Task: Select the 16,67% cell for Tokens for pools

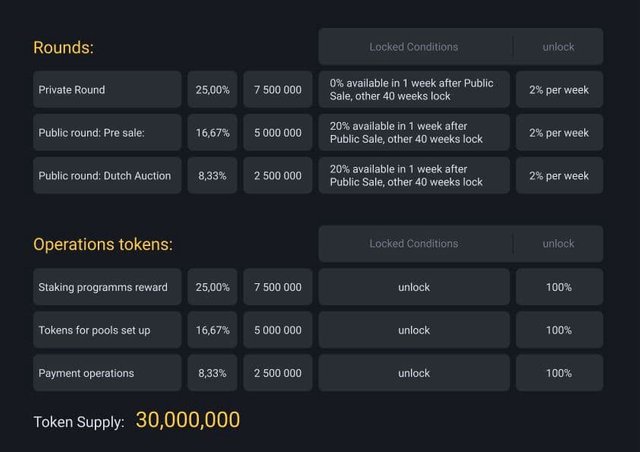Action: coord(212,330)
